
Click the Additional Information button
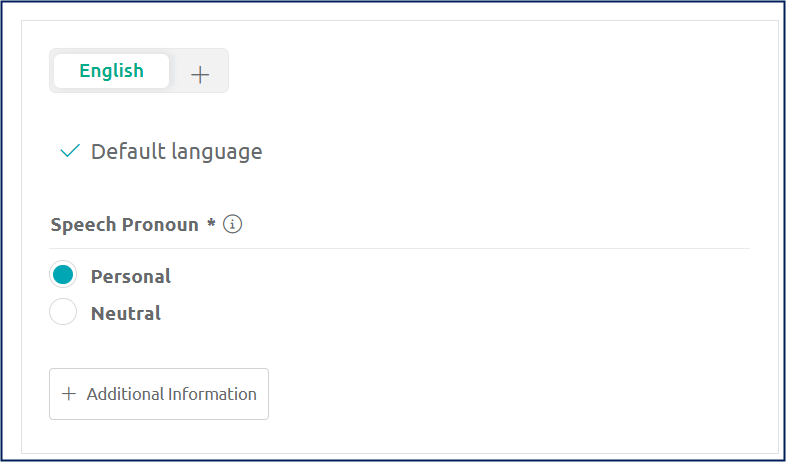click(159, 394)
